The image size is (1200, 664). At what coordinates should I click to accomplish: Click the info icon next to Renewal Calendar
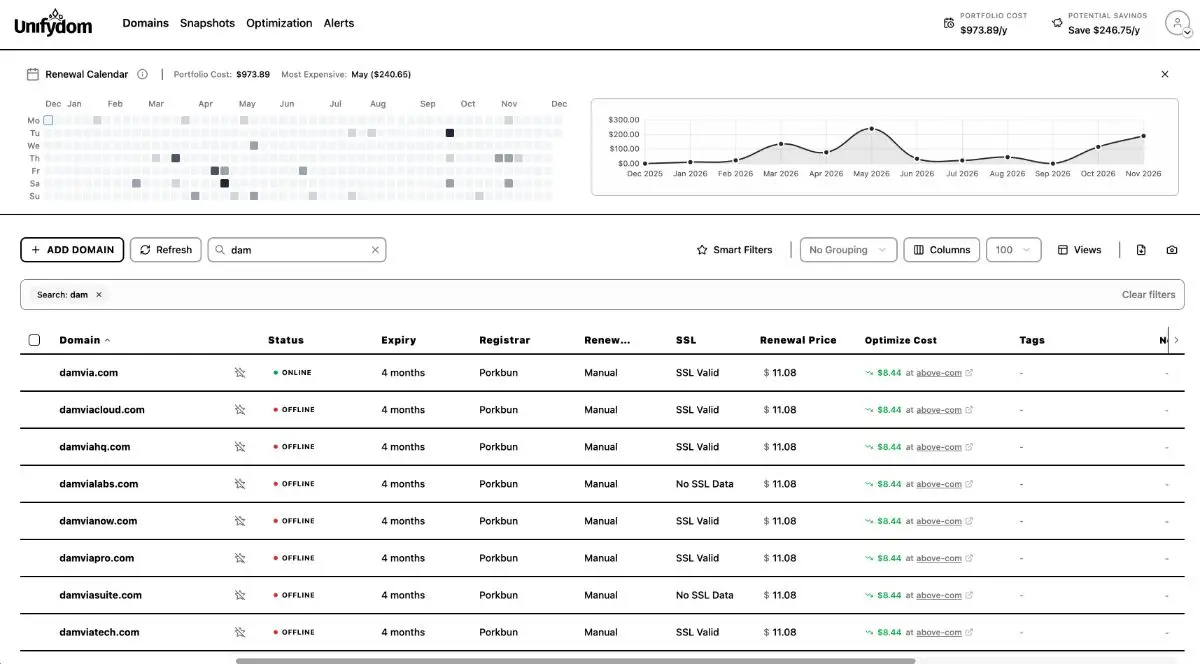point(142,73)
